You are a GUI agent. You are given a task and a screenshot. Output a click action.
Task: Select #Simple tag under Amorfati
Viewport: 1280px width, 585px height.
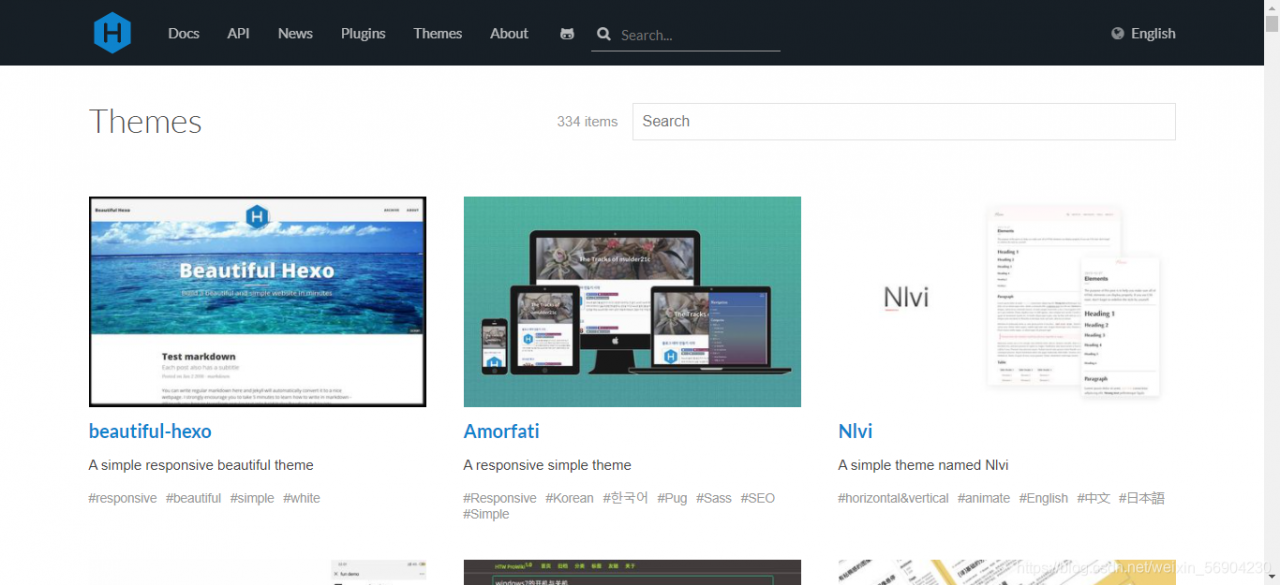pyautogui.click(x=486, y=514)
